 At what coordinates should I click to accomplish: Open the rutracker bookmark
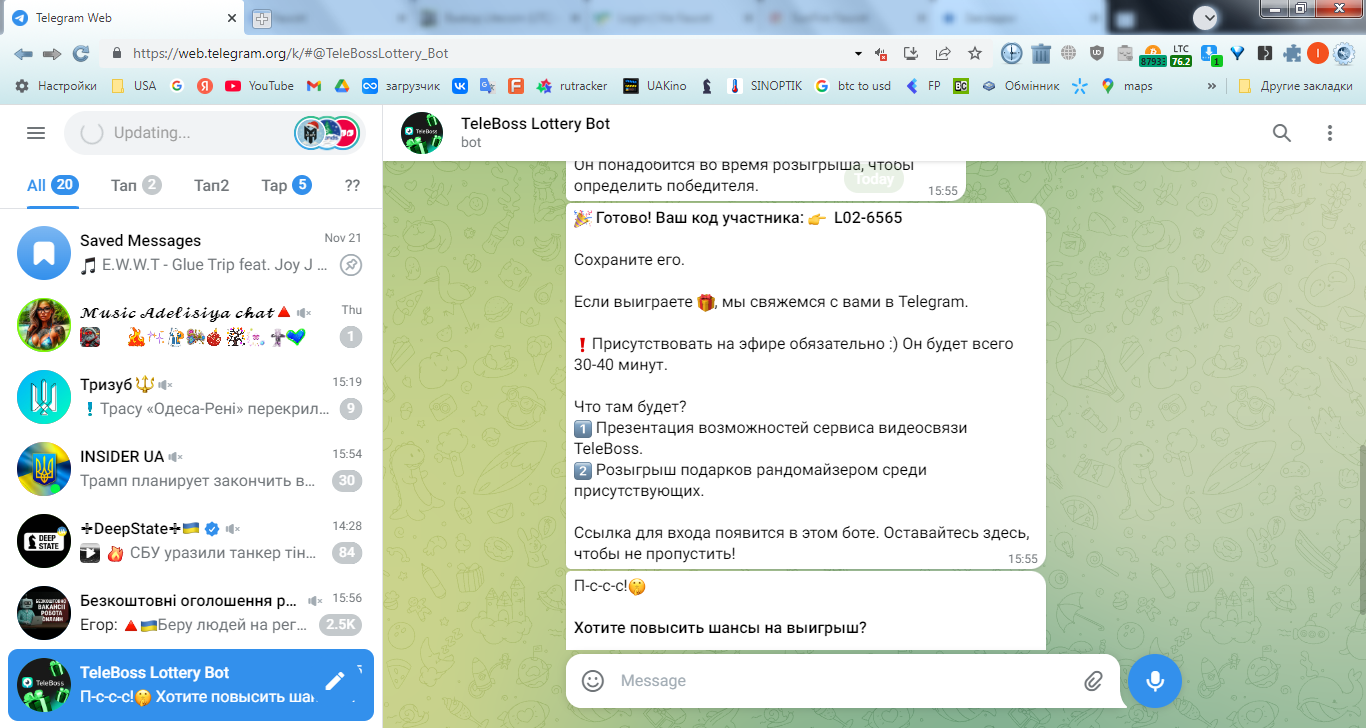(x=572, y=86)
